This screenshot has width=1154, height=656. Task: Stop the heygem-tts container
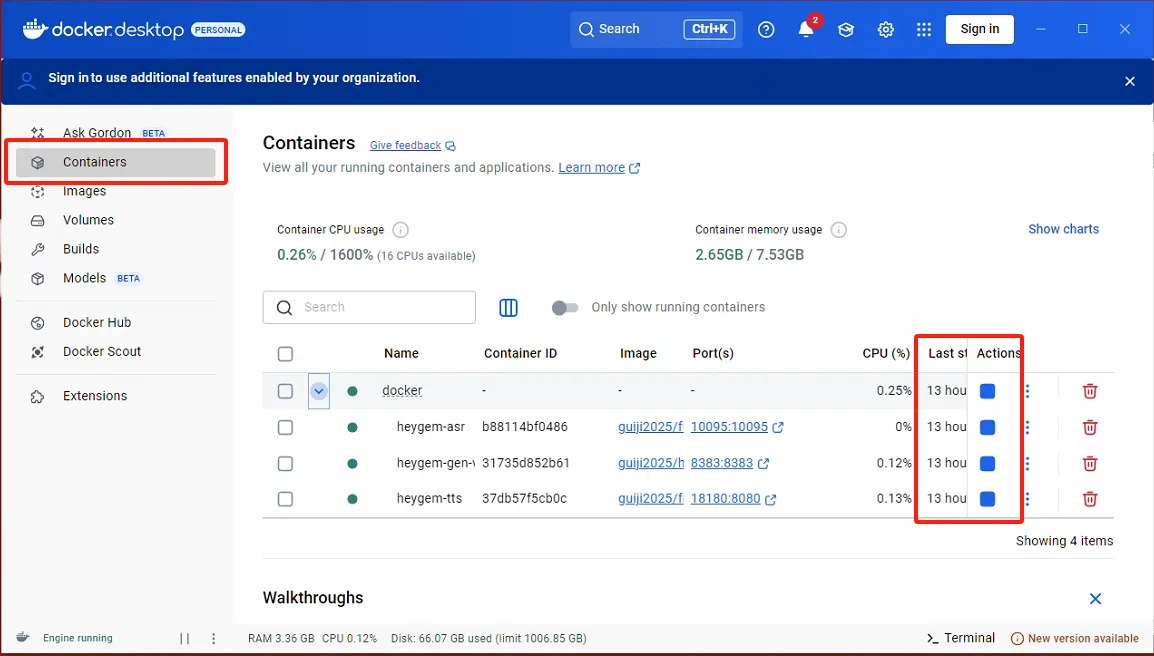[988, 499]
